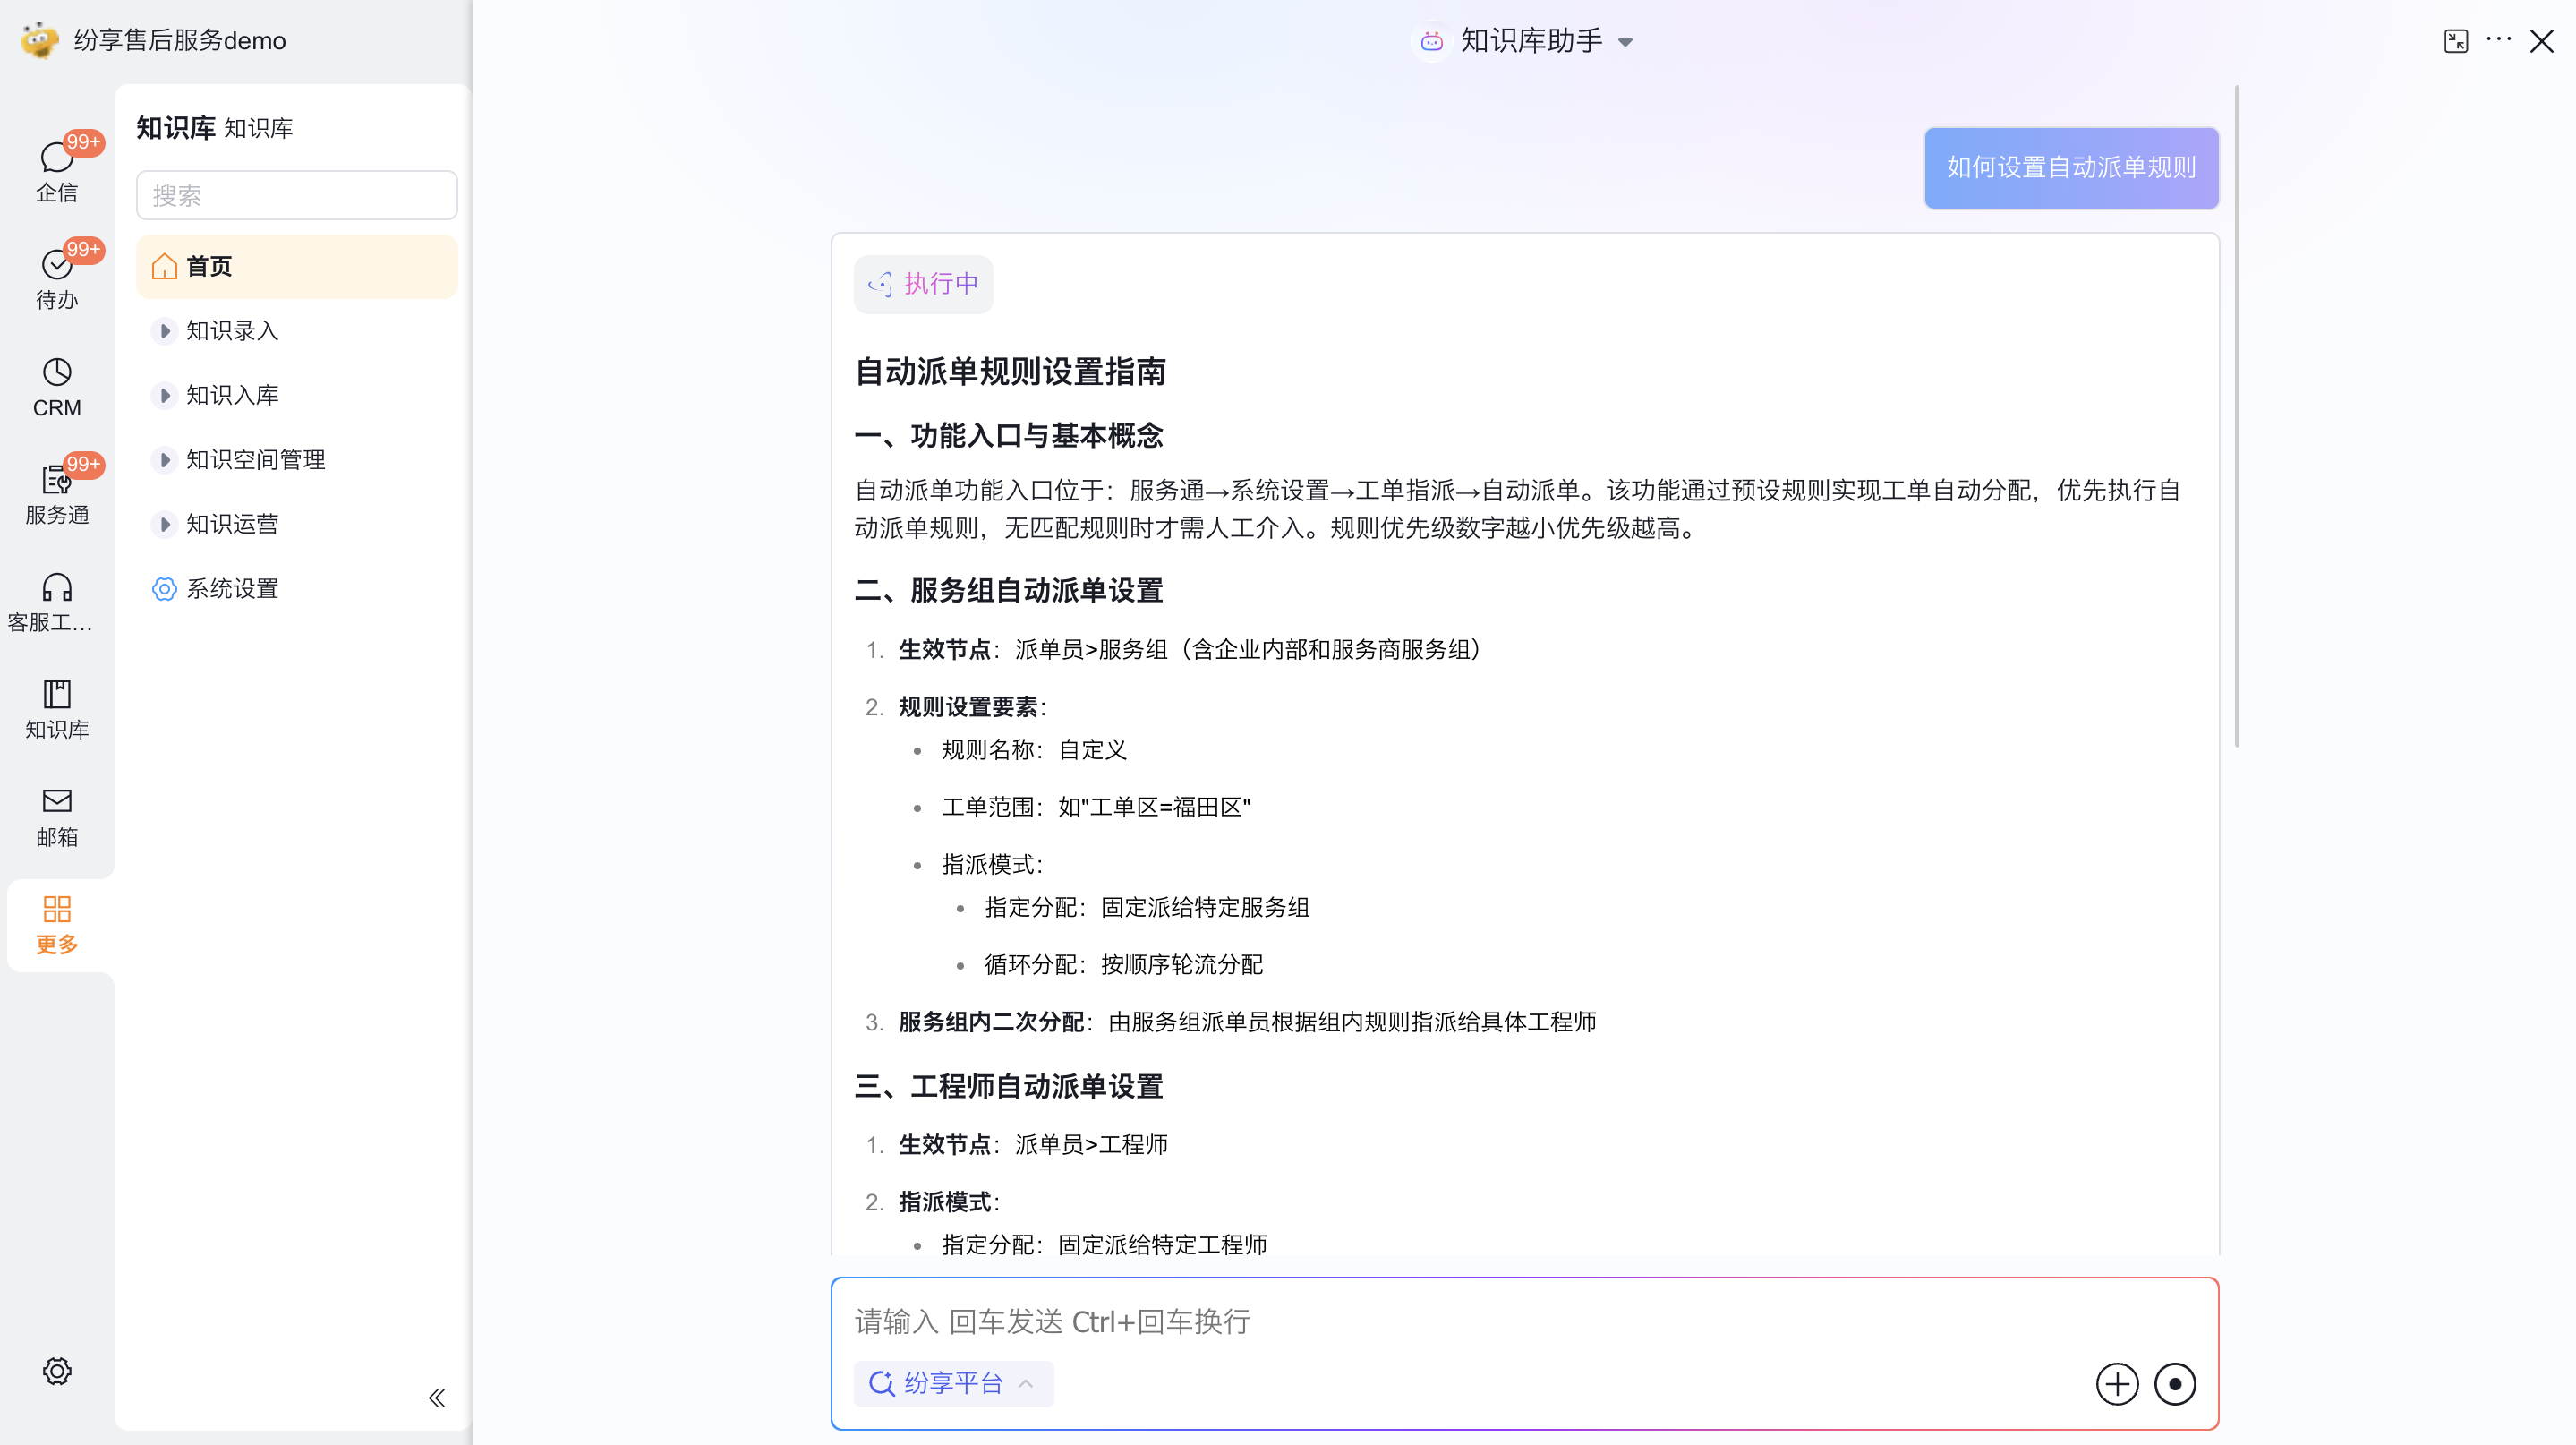The image size is (2576, 1445).
Task: Click the plus attachment icon in the input box
Action: coord(2116,1383)
